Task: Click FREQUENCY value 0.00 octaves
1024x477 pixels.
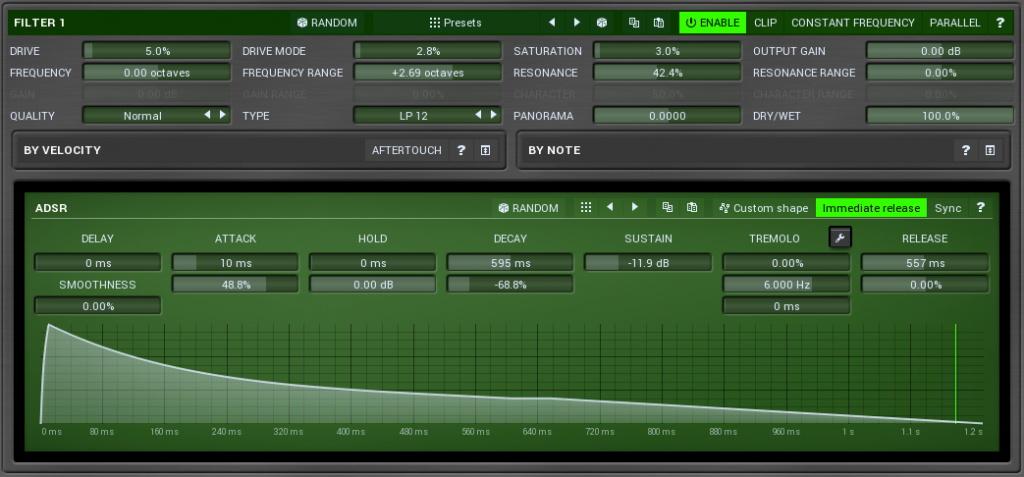Action: click(x=157, y=73)
